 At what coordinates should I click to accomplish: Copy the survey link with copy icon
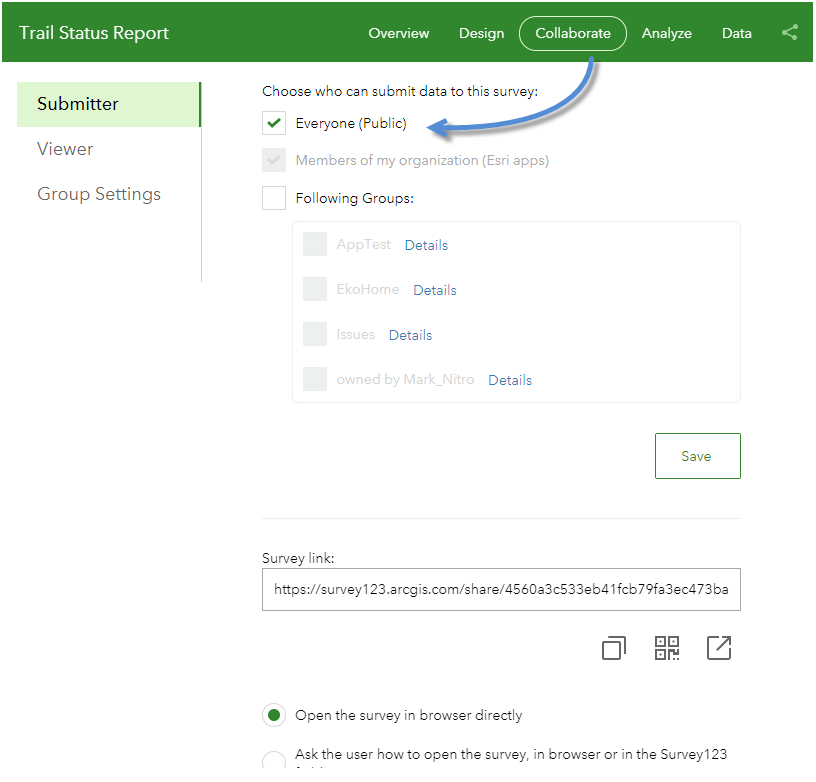pos(614,648)
